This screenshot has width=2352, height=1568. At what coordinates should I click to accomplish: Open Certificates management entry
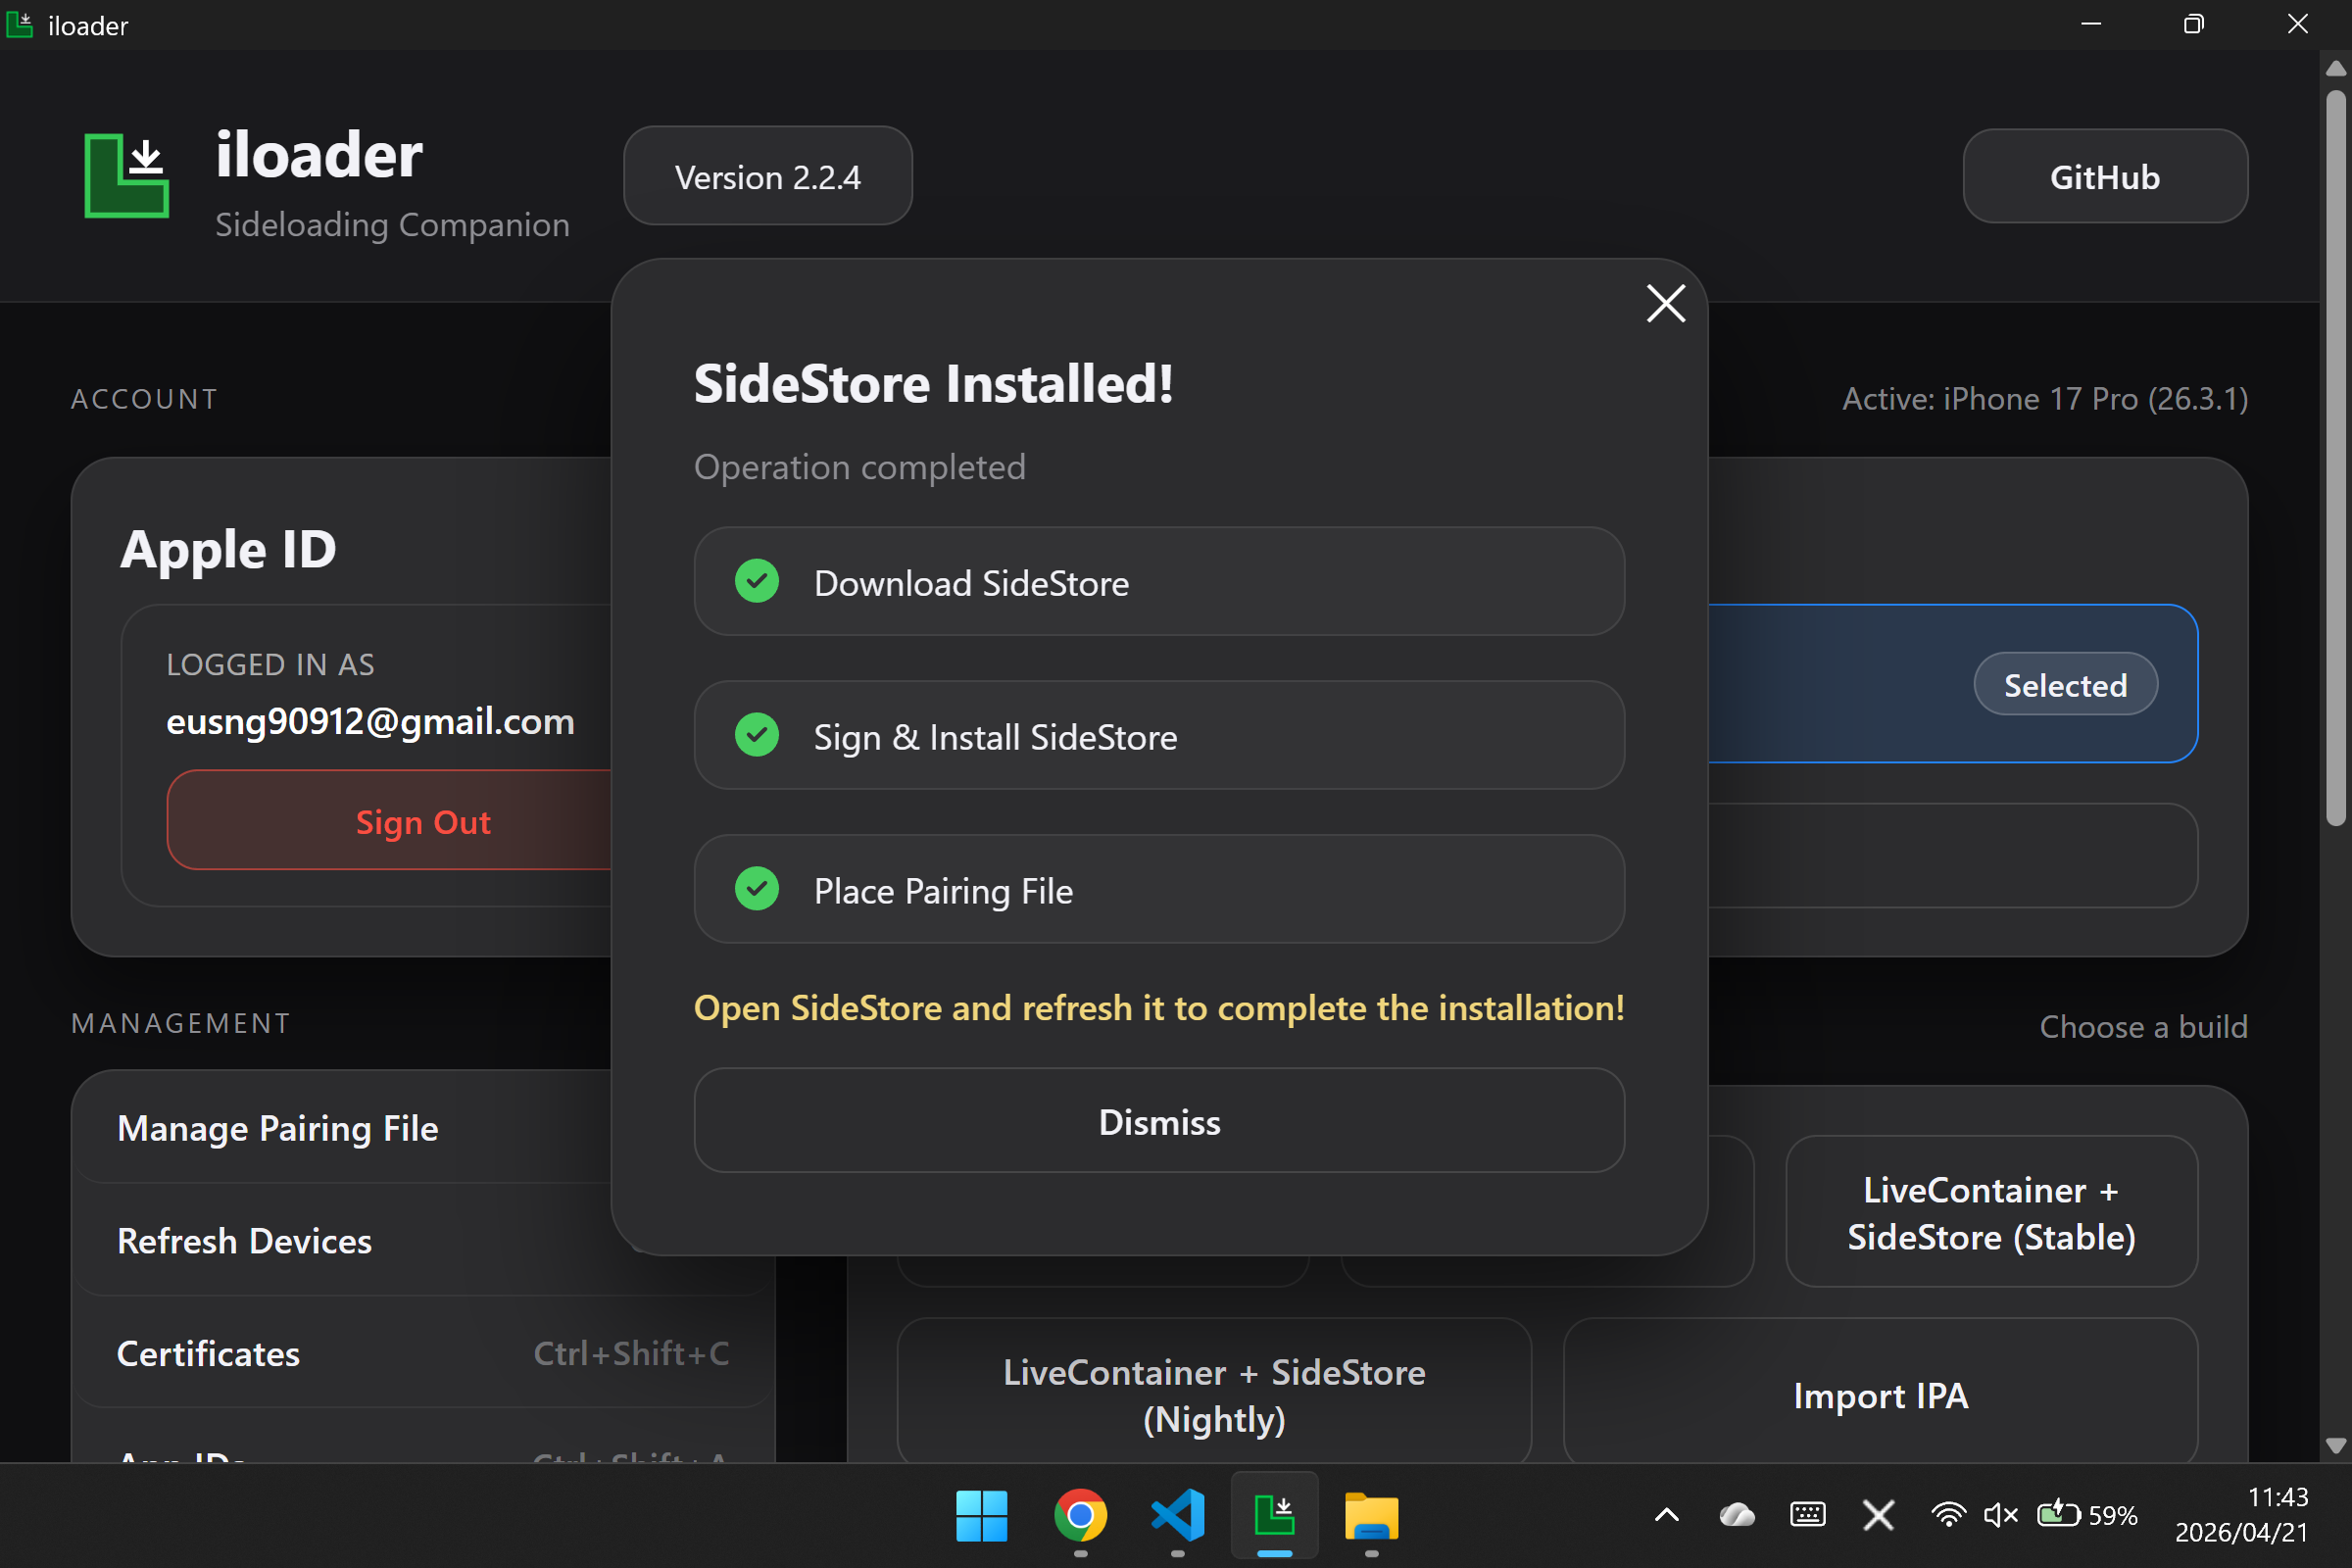[425, 1353]
